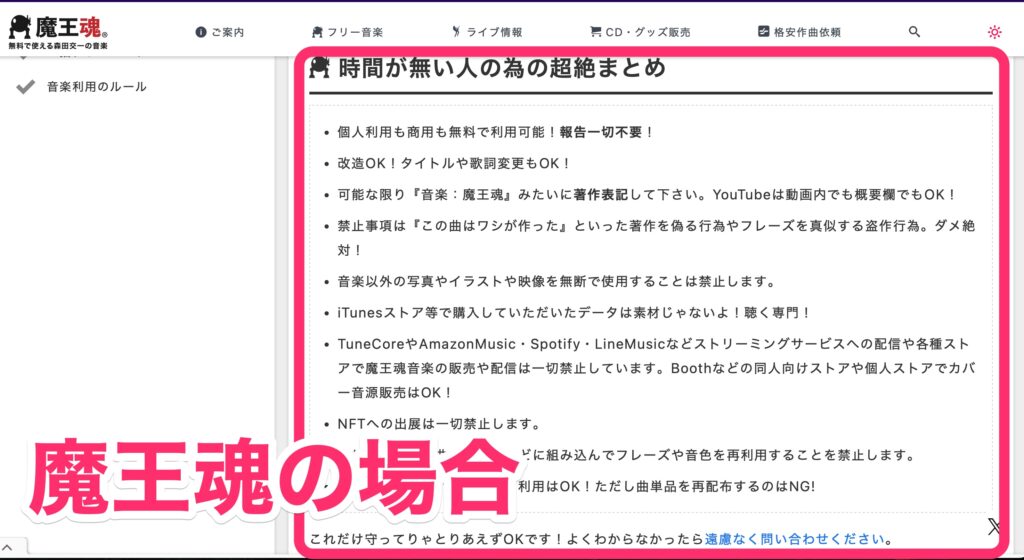Click the up chevron at bottom-left
Screen dimensions: 1024x560
[x=7, y=548]
